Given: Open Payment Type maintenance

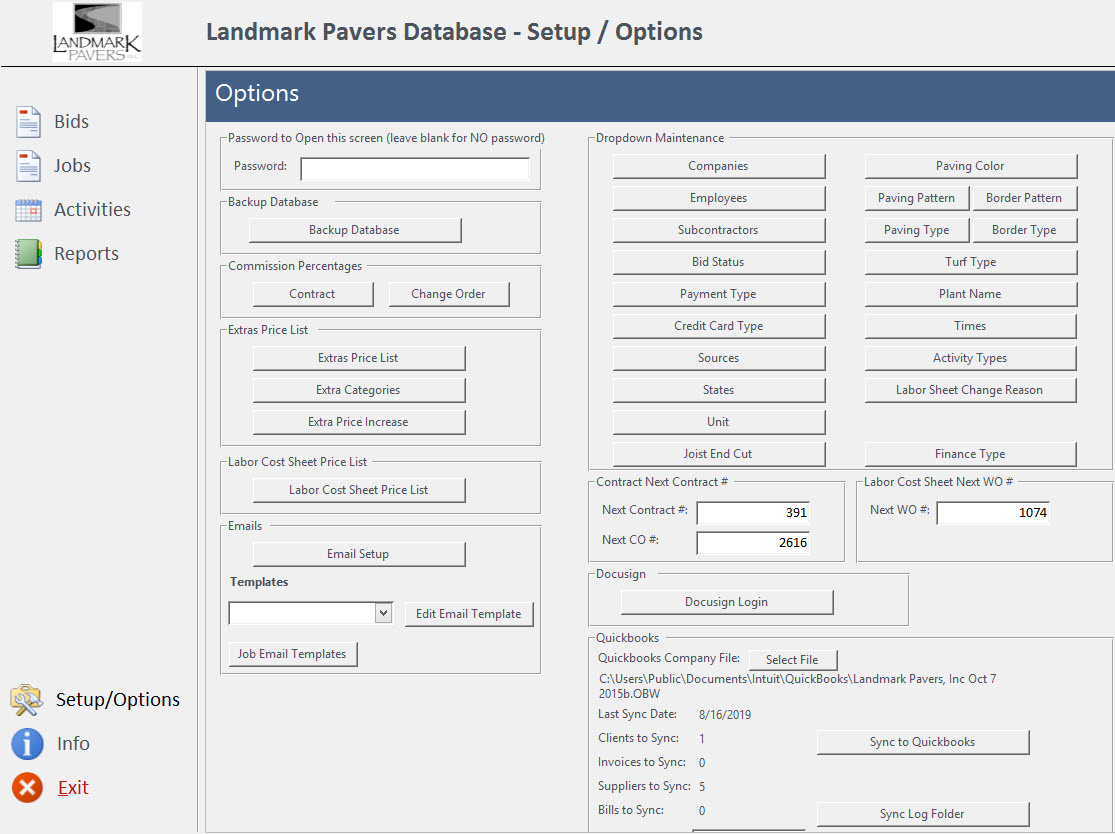Looking at the screenshot, I should pyautogui.click(x=719, y=294).
